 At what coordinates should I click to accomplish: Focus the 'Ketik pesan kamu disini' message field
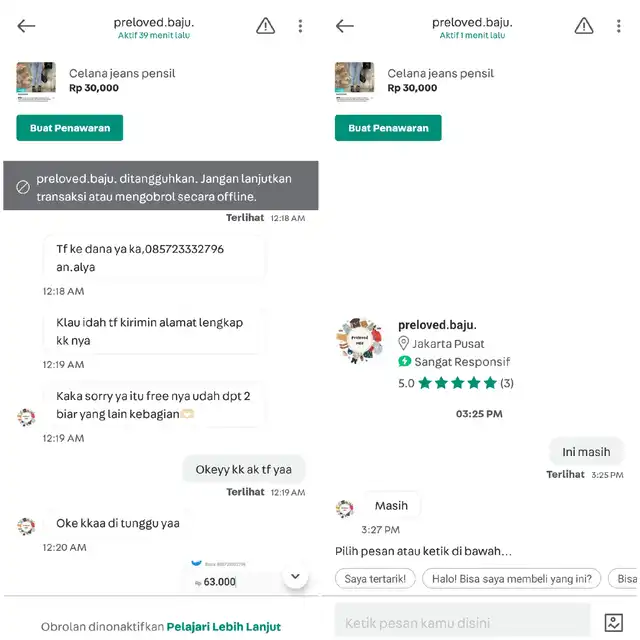(x=462, y=622)
